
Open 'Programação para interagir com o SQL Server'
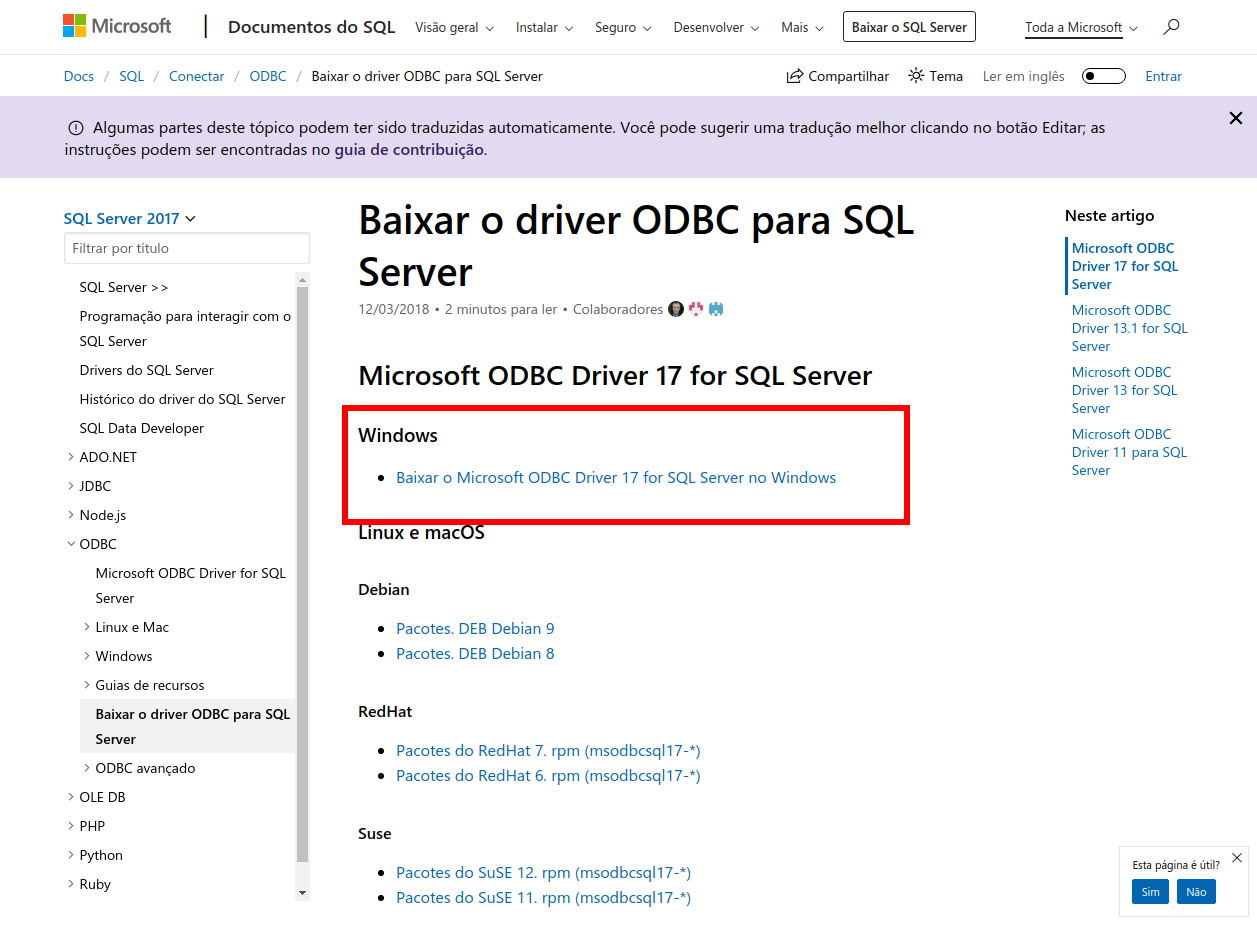pos(186,328)
